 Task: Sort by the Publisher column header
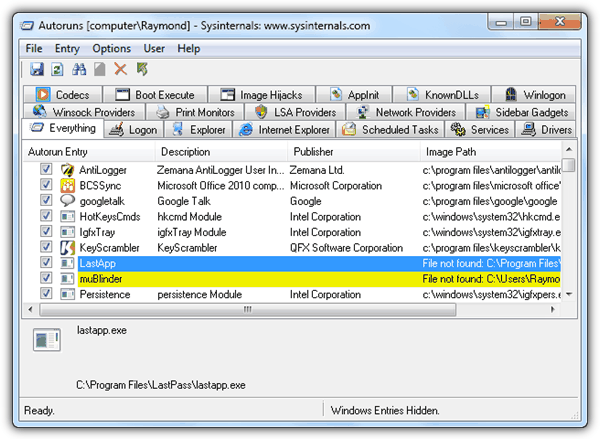point(354,152)
